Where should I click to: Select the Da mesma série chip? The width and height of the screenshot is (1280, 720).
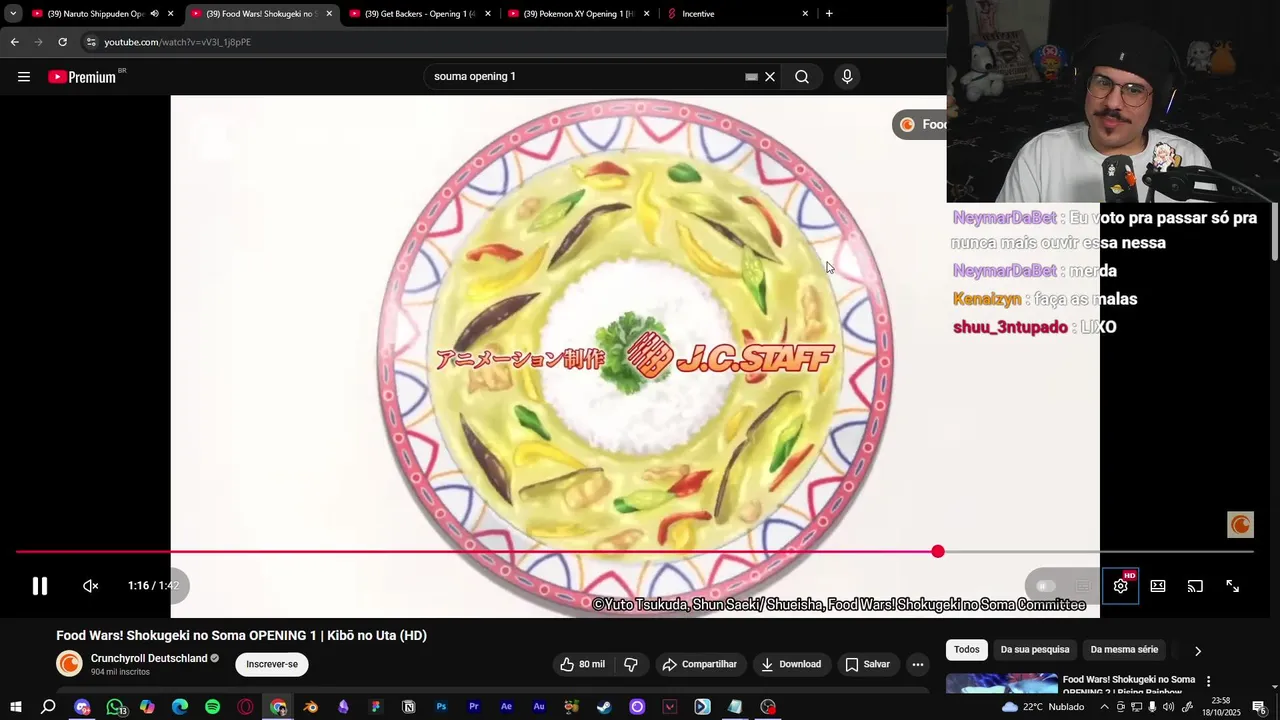tap(1124, 650)
